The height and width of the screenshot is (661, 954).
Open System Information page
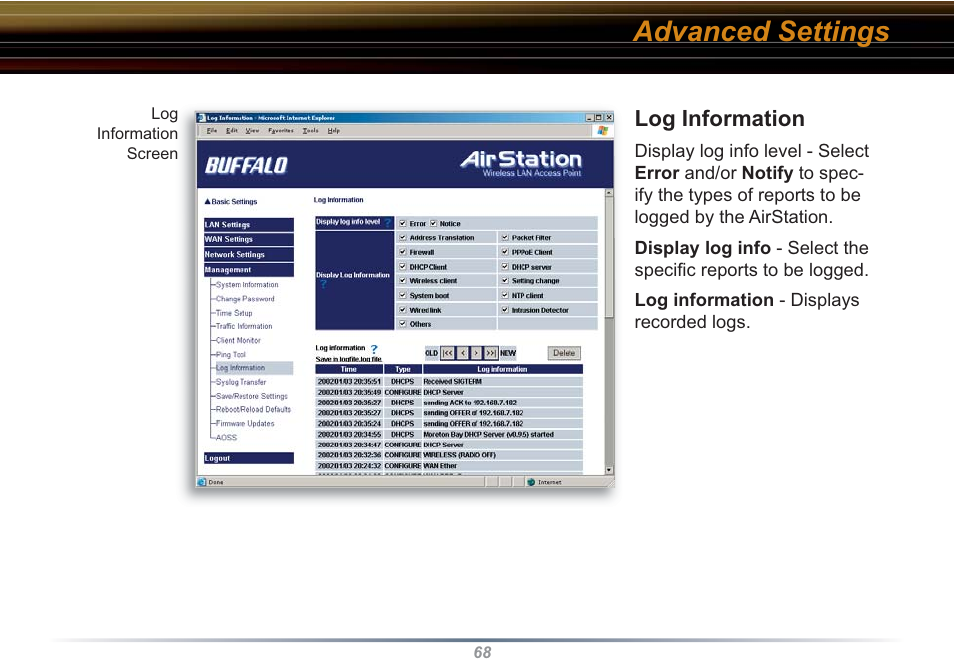click(x=247, y=285)
